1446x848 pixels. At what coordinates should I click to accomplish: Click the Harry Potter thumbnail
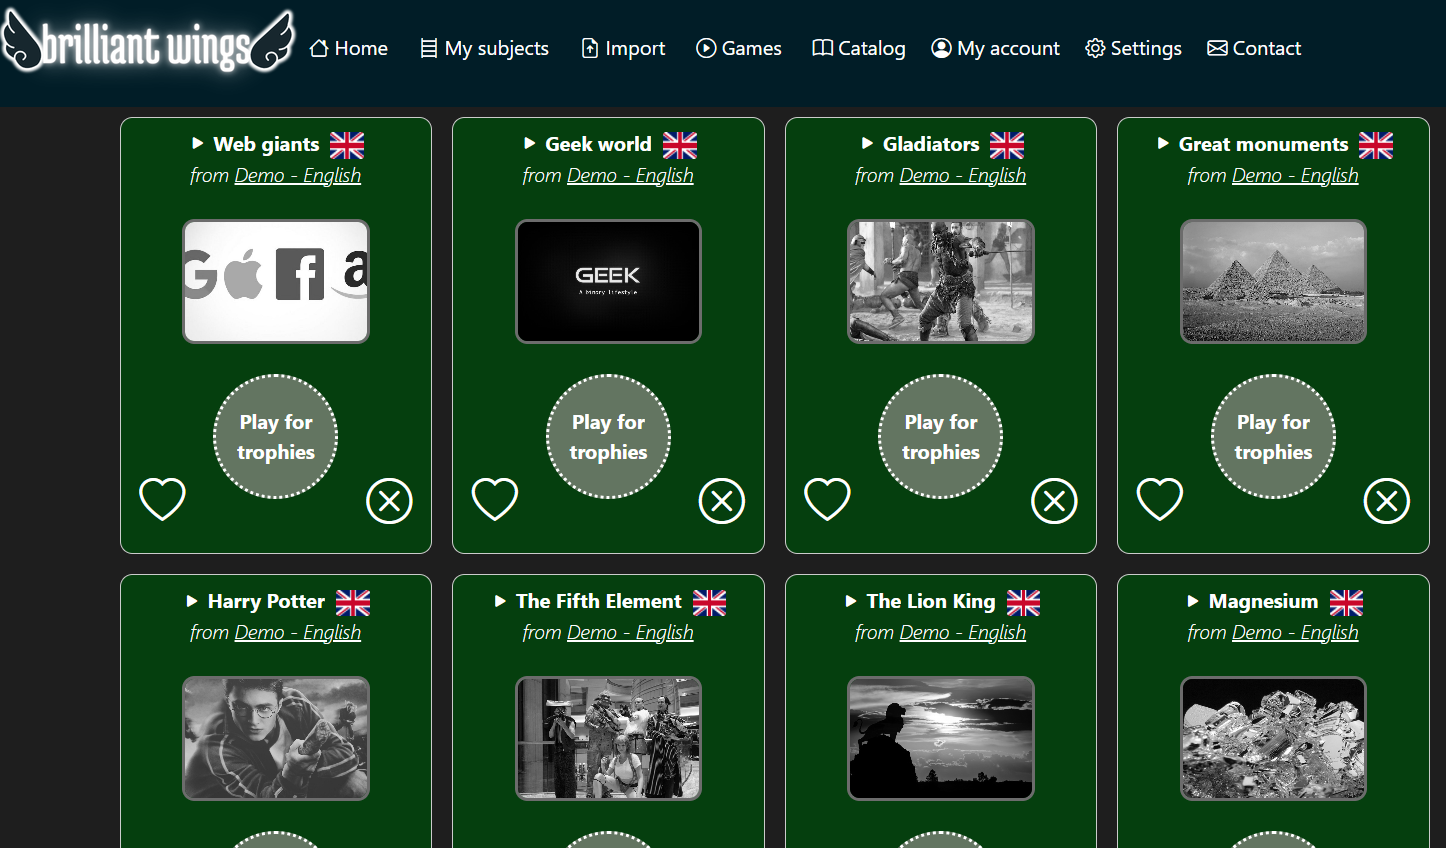[276, 739]
